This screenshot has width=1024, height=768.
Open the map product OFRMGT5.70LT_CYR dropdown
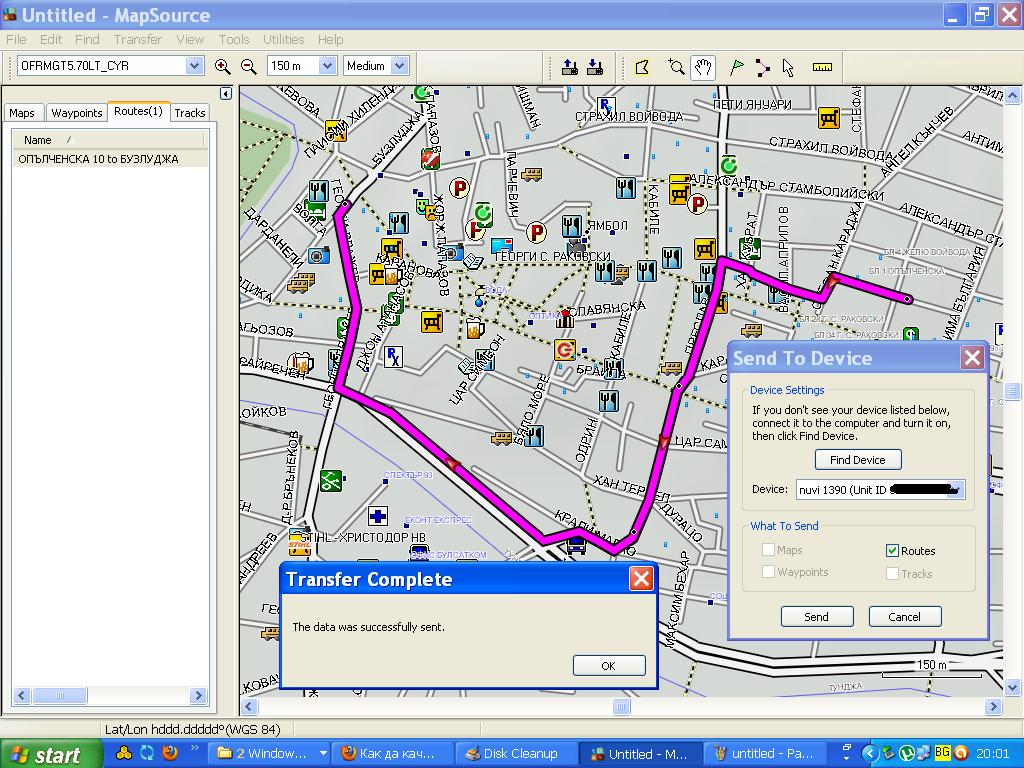click(194, 66)
